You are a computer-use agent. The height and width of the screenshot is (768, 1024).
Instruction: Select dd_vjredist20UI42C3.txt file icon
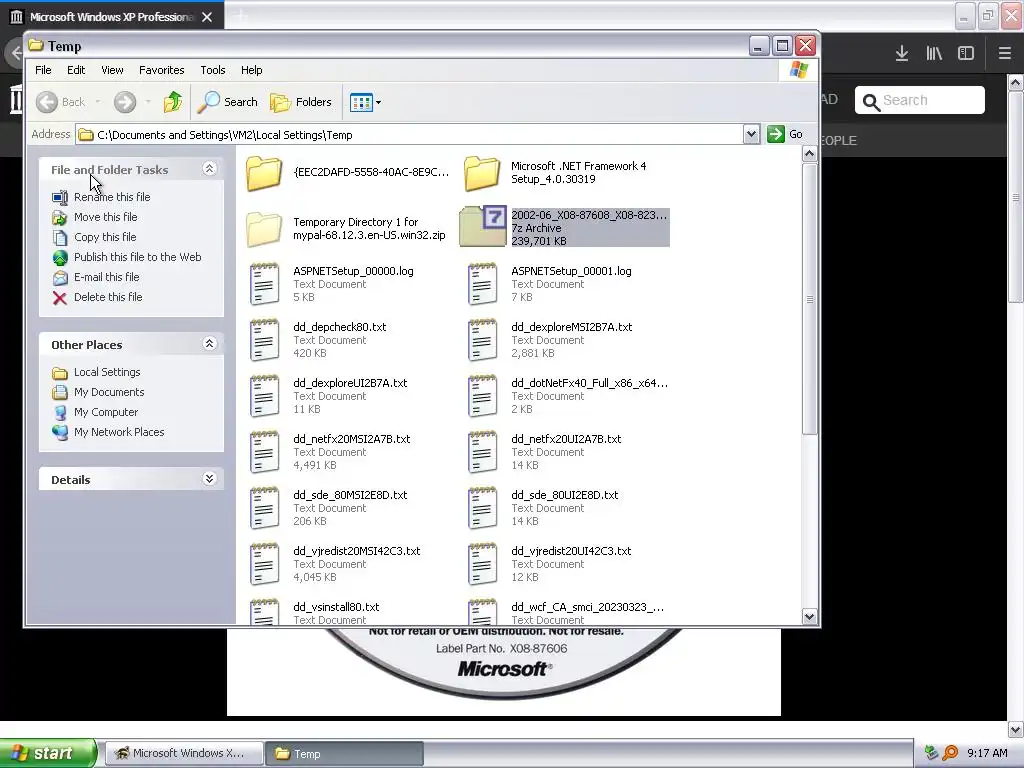click(483, 564)
